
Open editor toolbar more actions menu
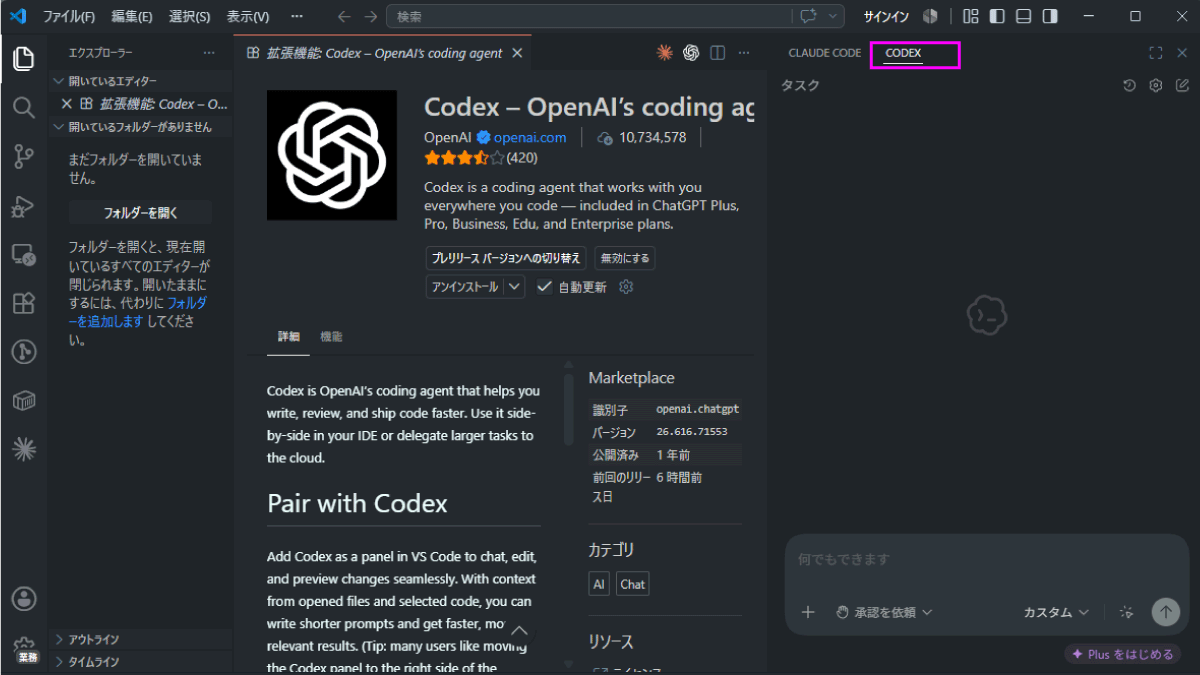point(743,53)
